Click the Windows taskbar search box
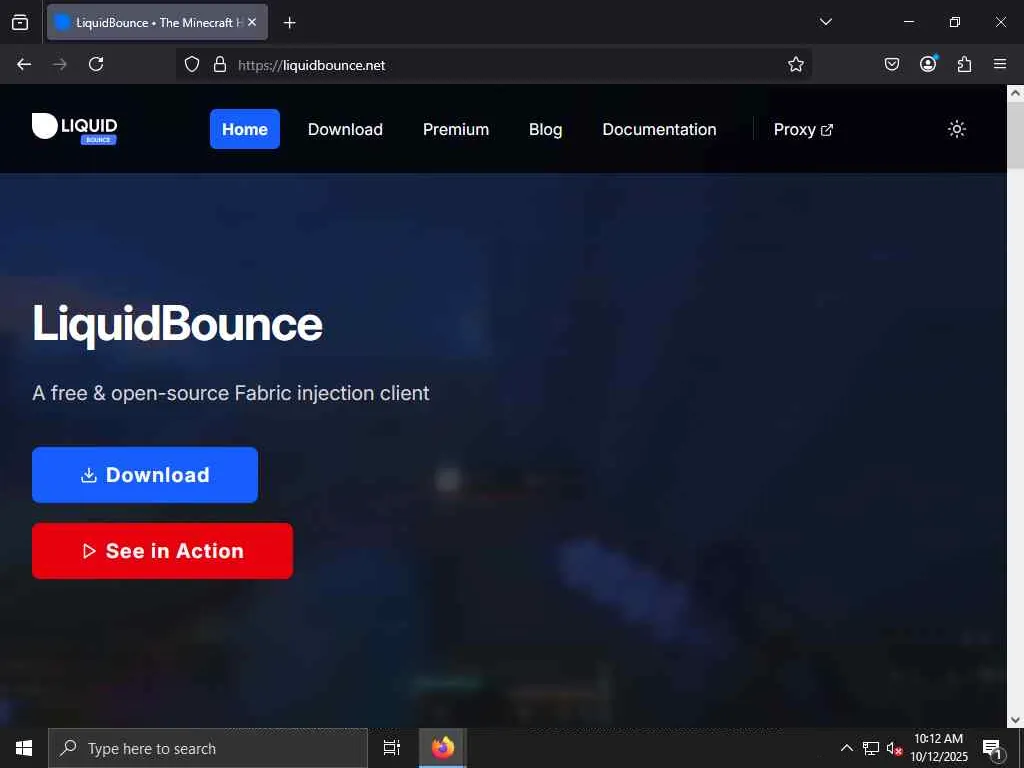This screenshot has height=768, width=1024. (x=208, y=748)
